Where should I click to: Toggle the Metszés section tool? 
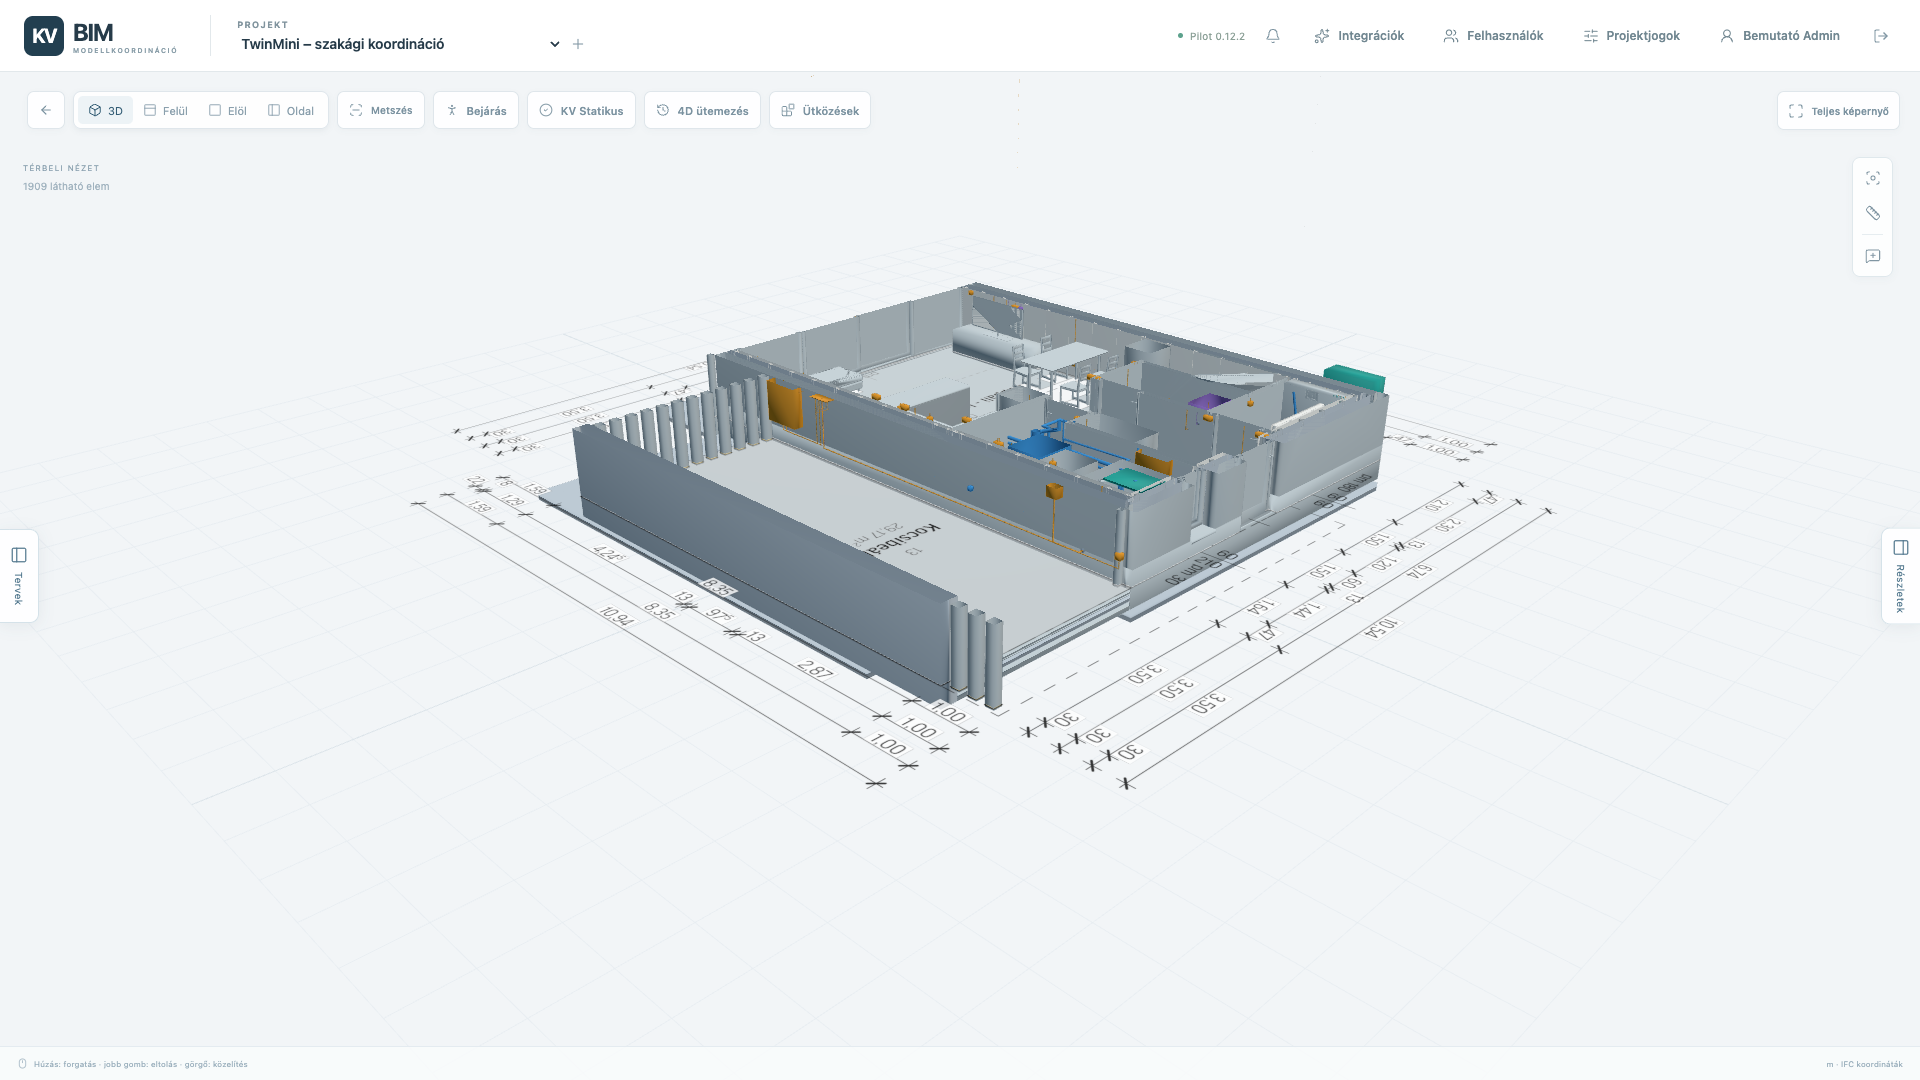[381, 110]
